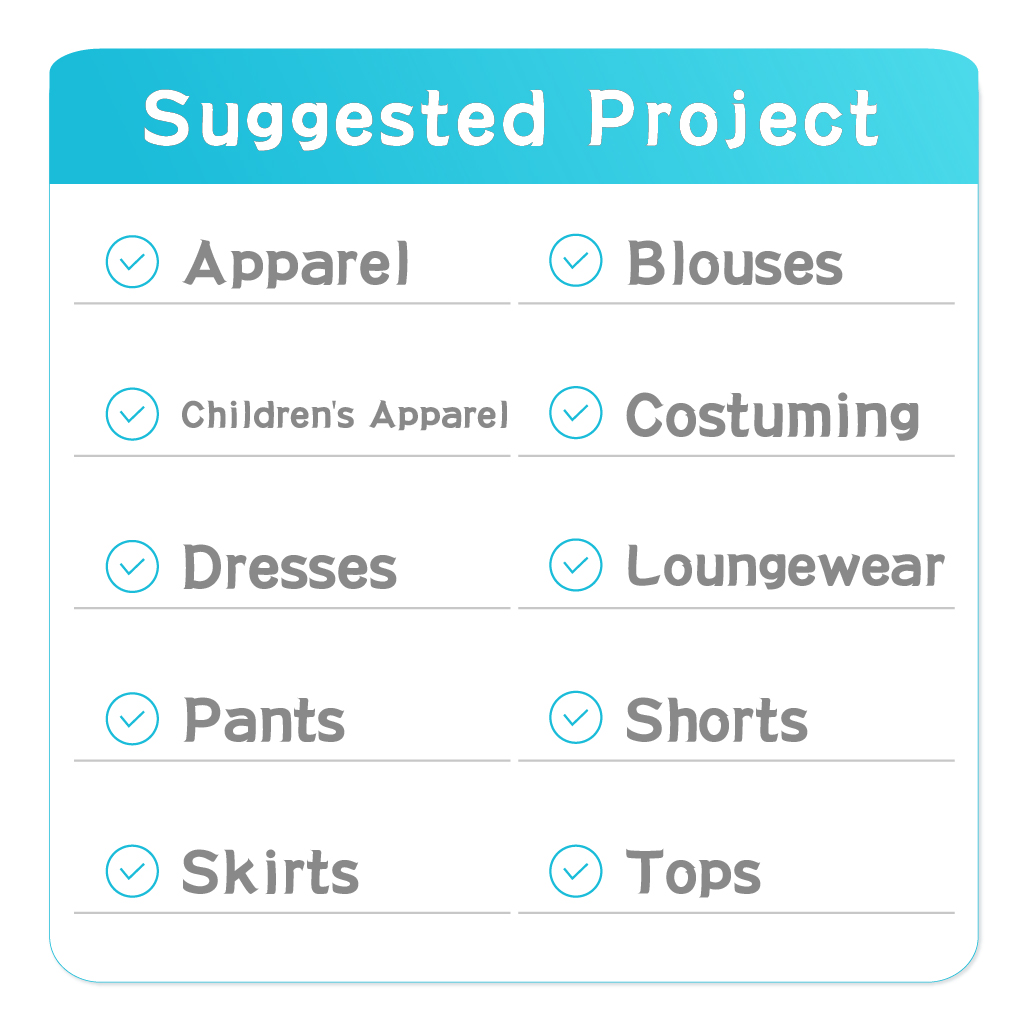Select the check circle next to Children's Apparel
The width and height of the screenshot is (1024, 1025).
(132, 414)
